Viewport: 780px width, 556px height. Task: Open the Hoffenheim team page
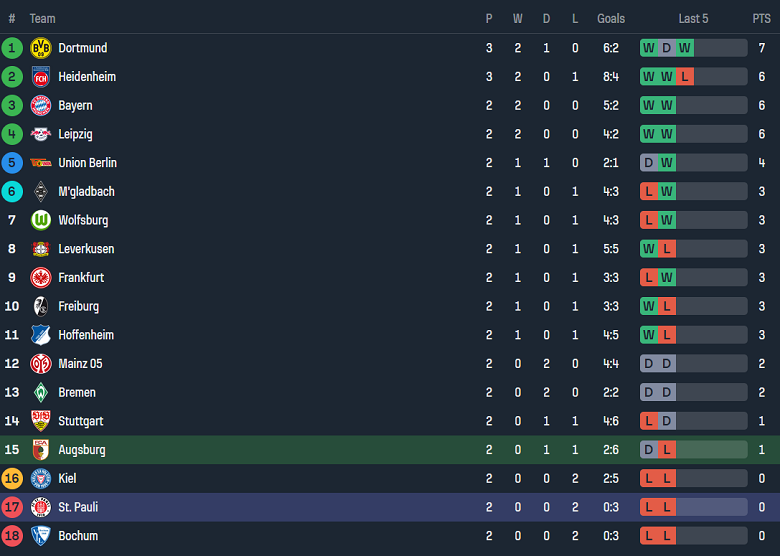pos(86,335)
